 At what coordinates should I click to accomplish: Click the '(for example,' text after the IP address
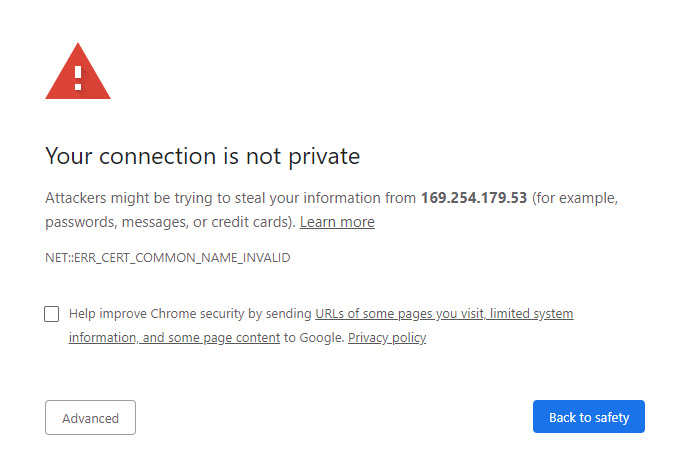point(574,198)
